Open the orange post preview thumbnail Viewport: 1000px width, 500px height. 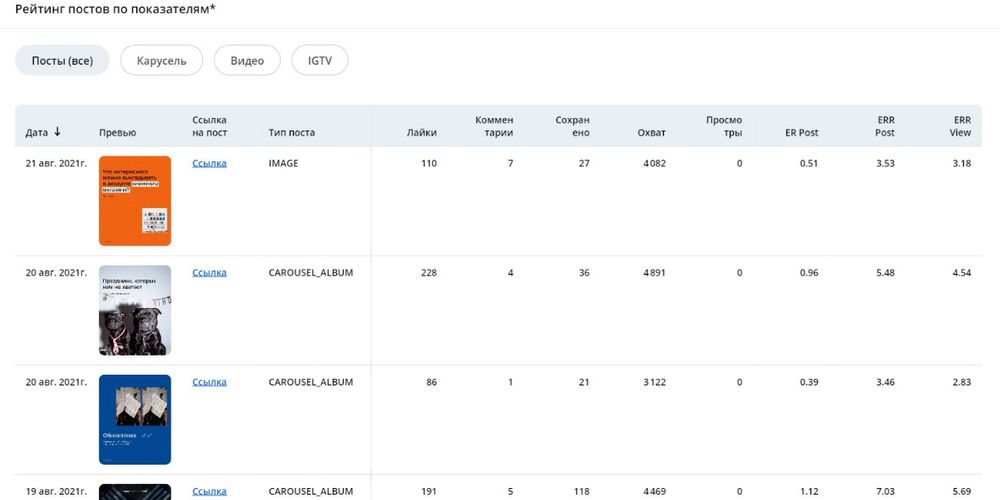tap(135, 201)
